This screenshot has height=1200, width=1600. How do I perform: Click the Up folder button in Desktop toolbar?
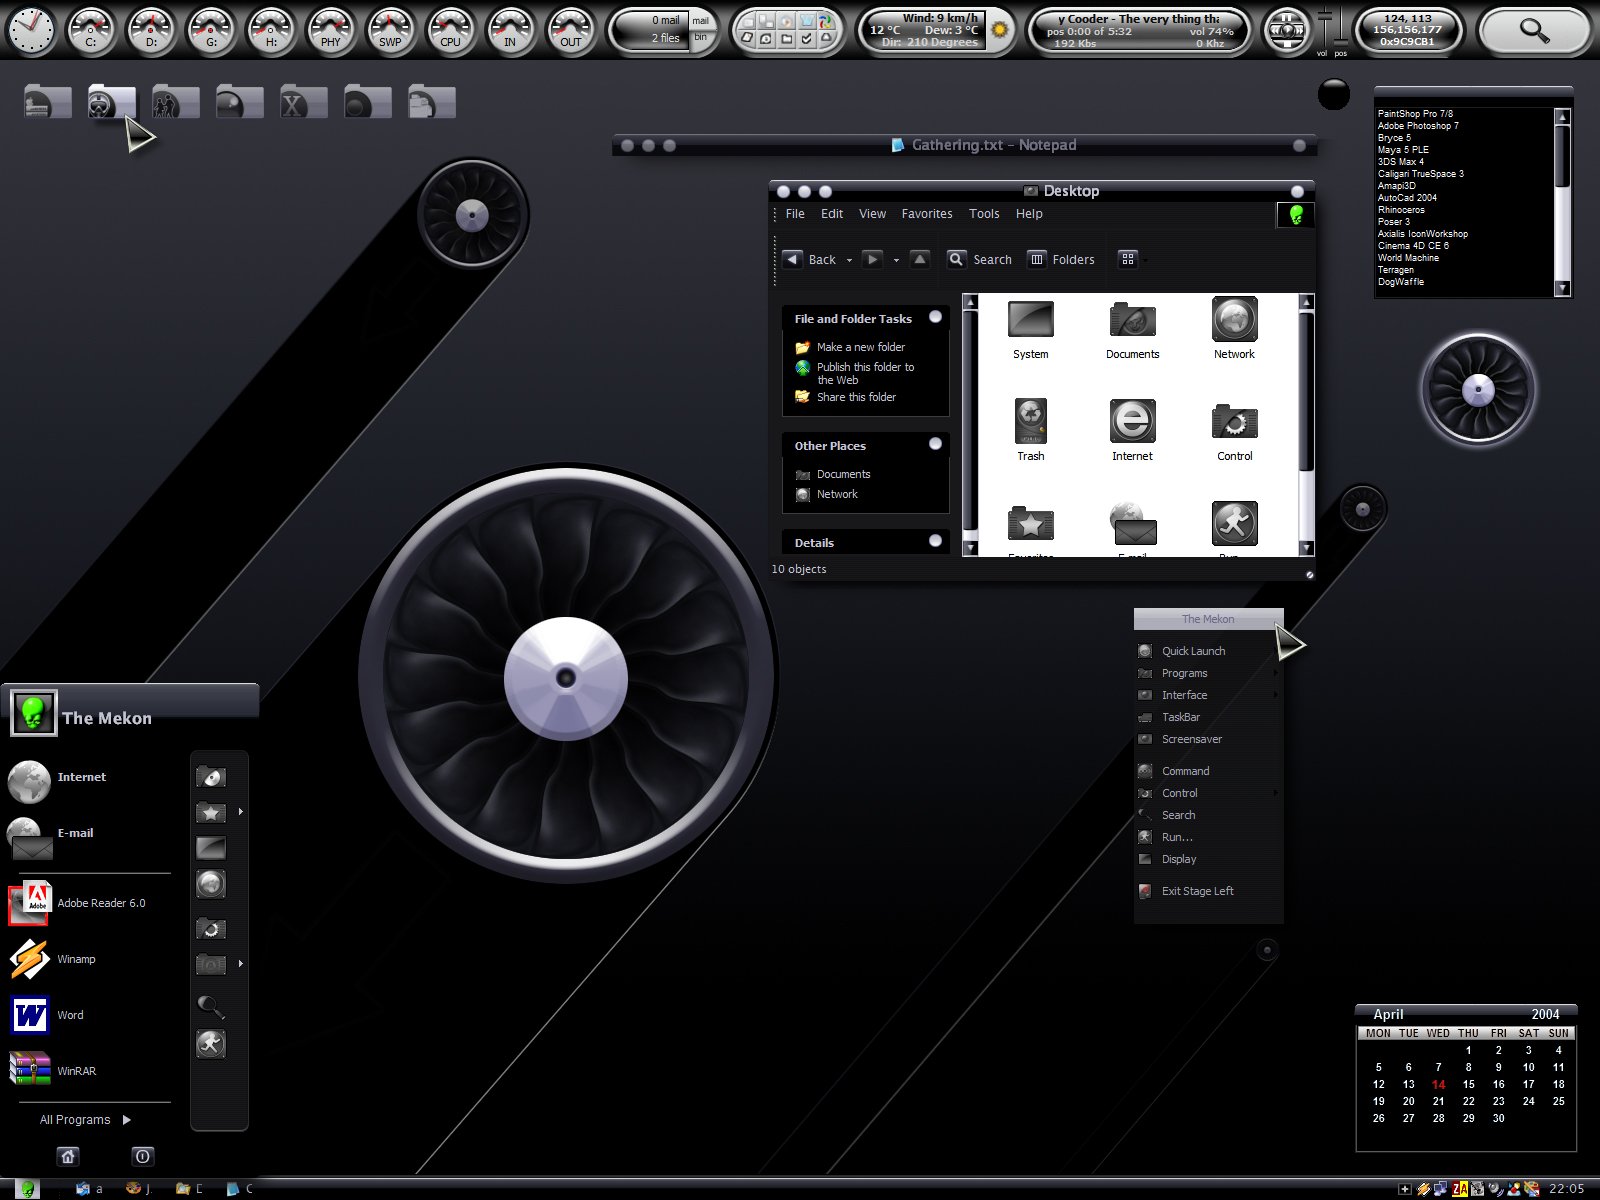[x=920, y=259]
